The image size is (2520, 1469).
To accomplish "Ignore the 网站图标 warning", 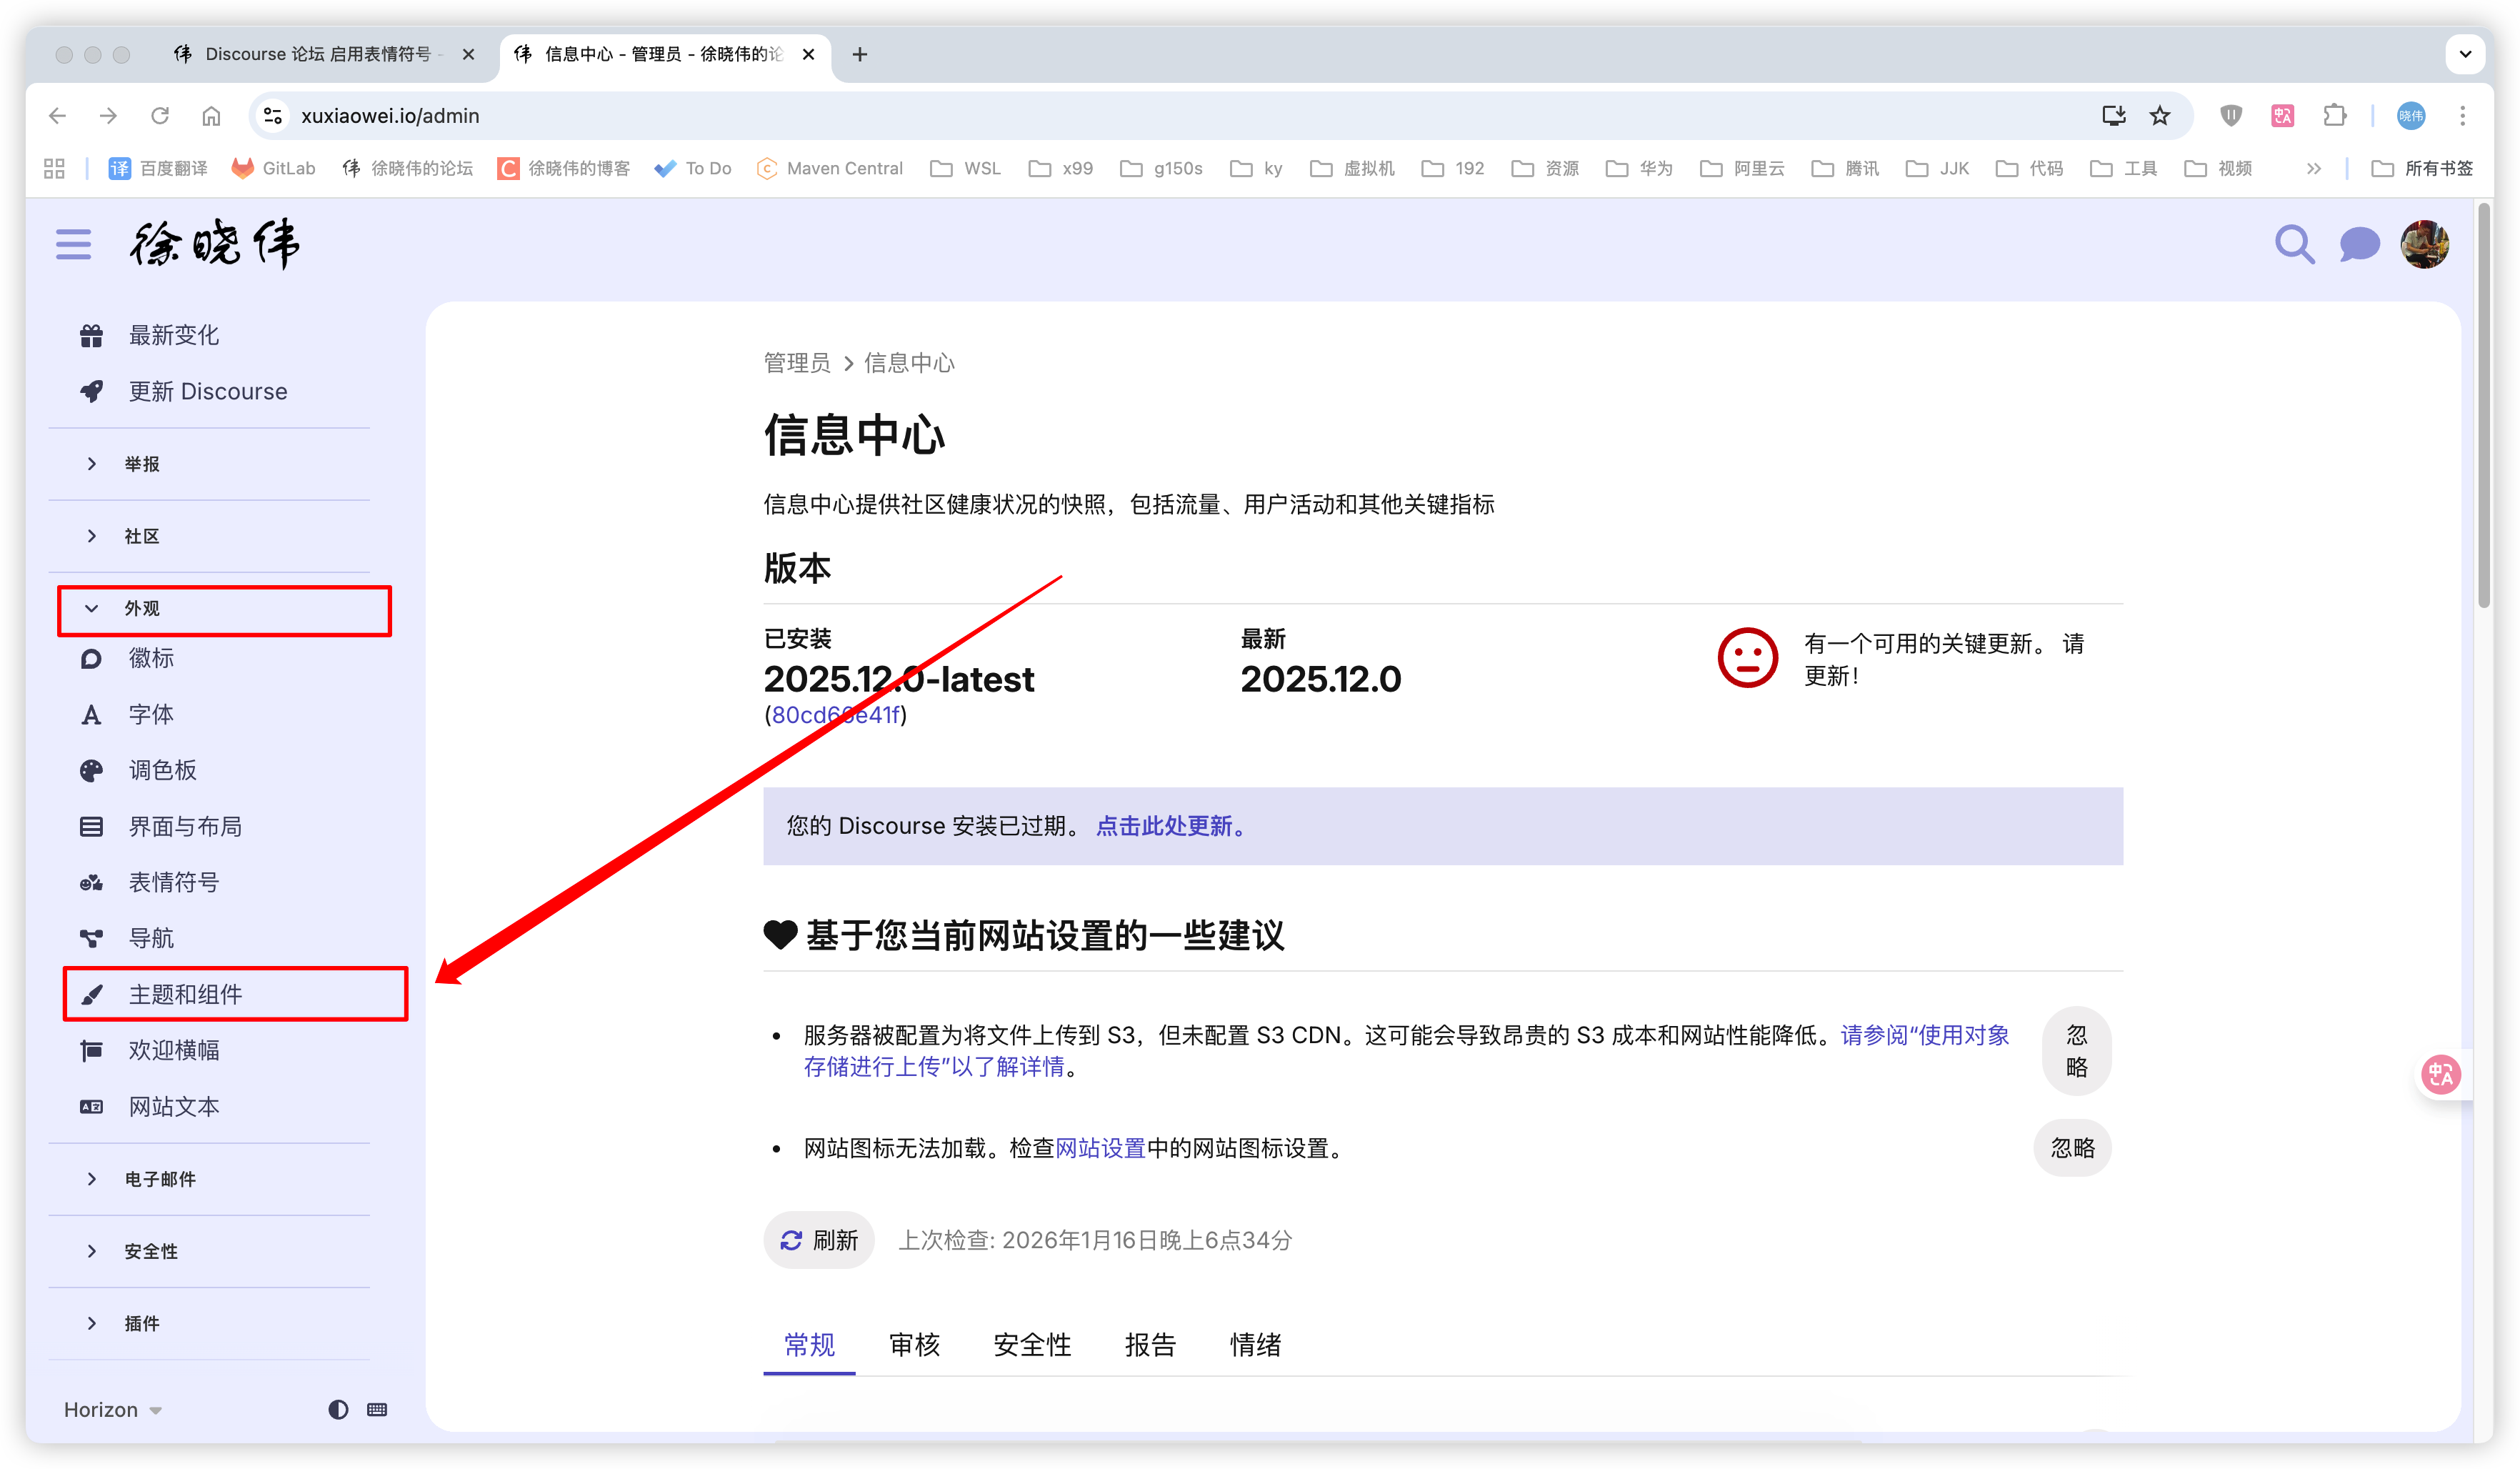I will tap(2072, 1147).
